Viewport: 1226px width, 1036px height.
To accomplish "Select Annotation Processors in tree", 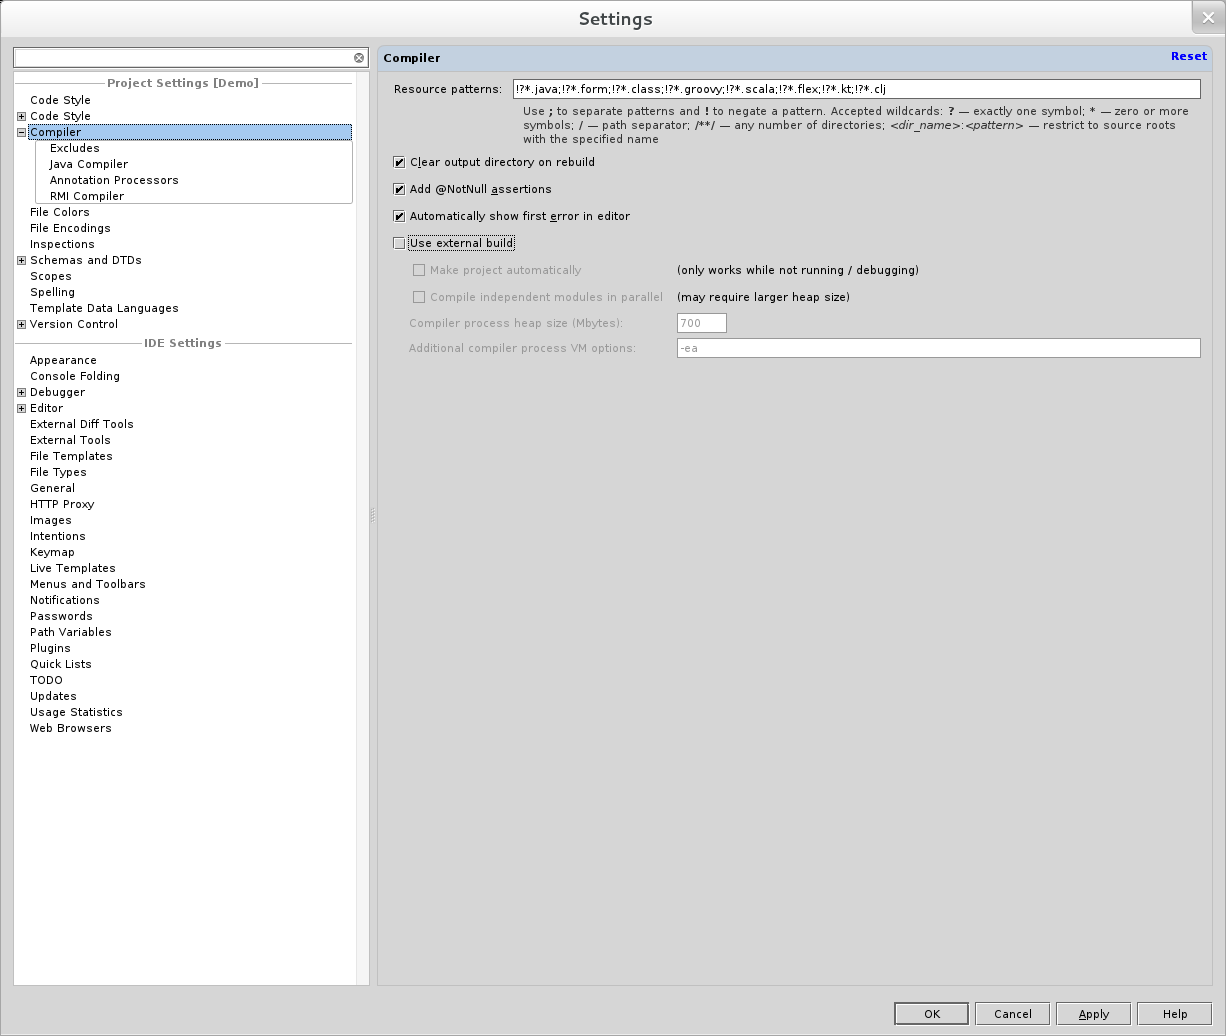I will coord(114,180).
